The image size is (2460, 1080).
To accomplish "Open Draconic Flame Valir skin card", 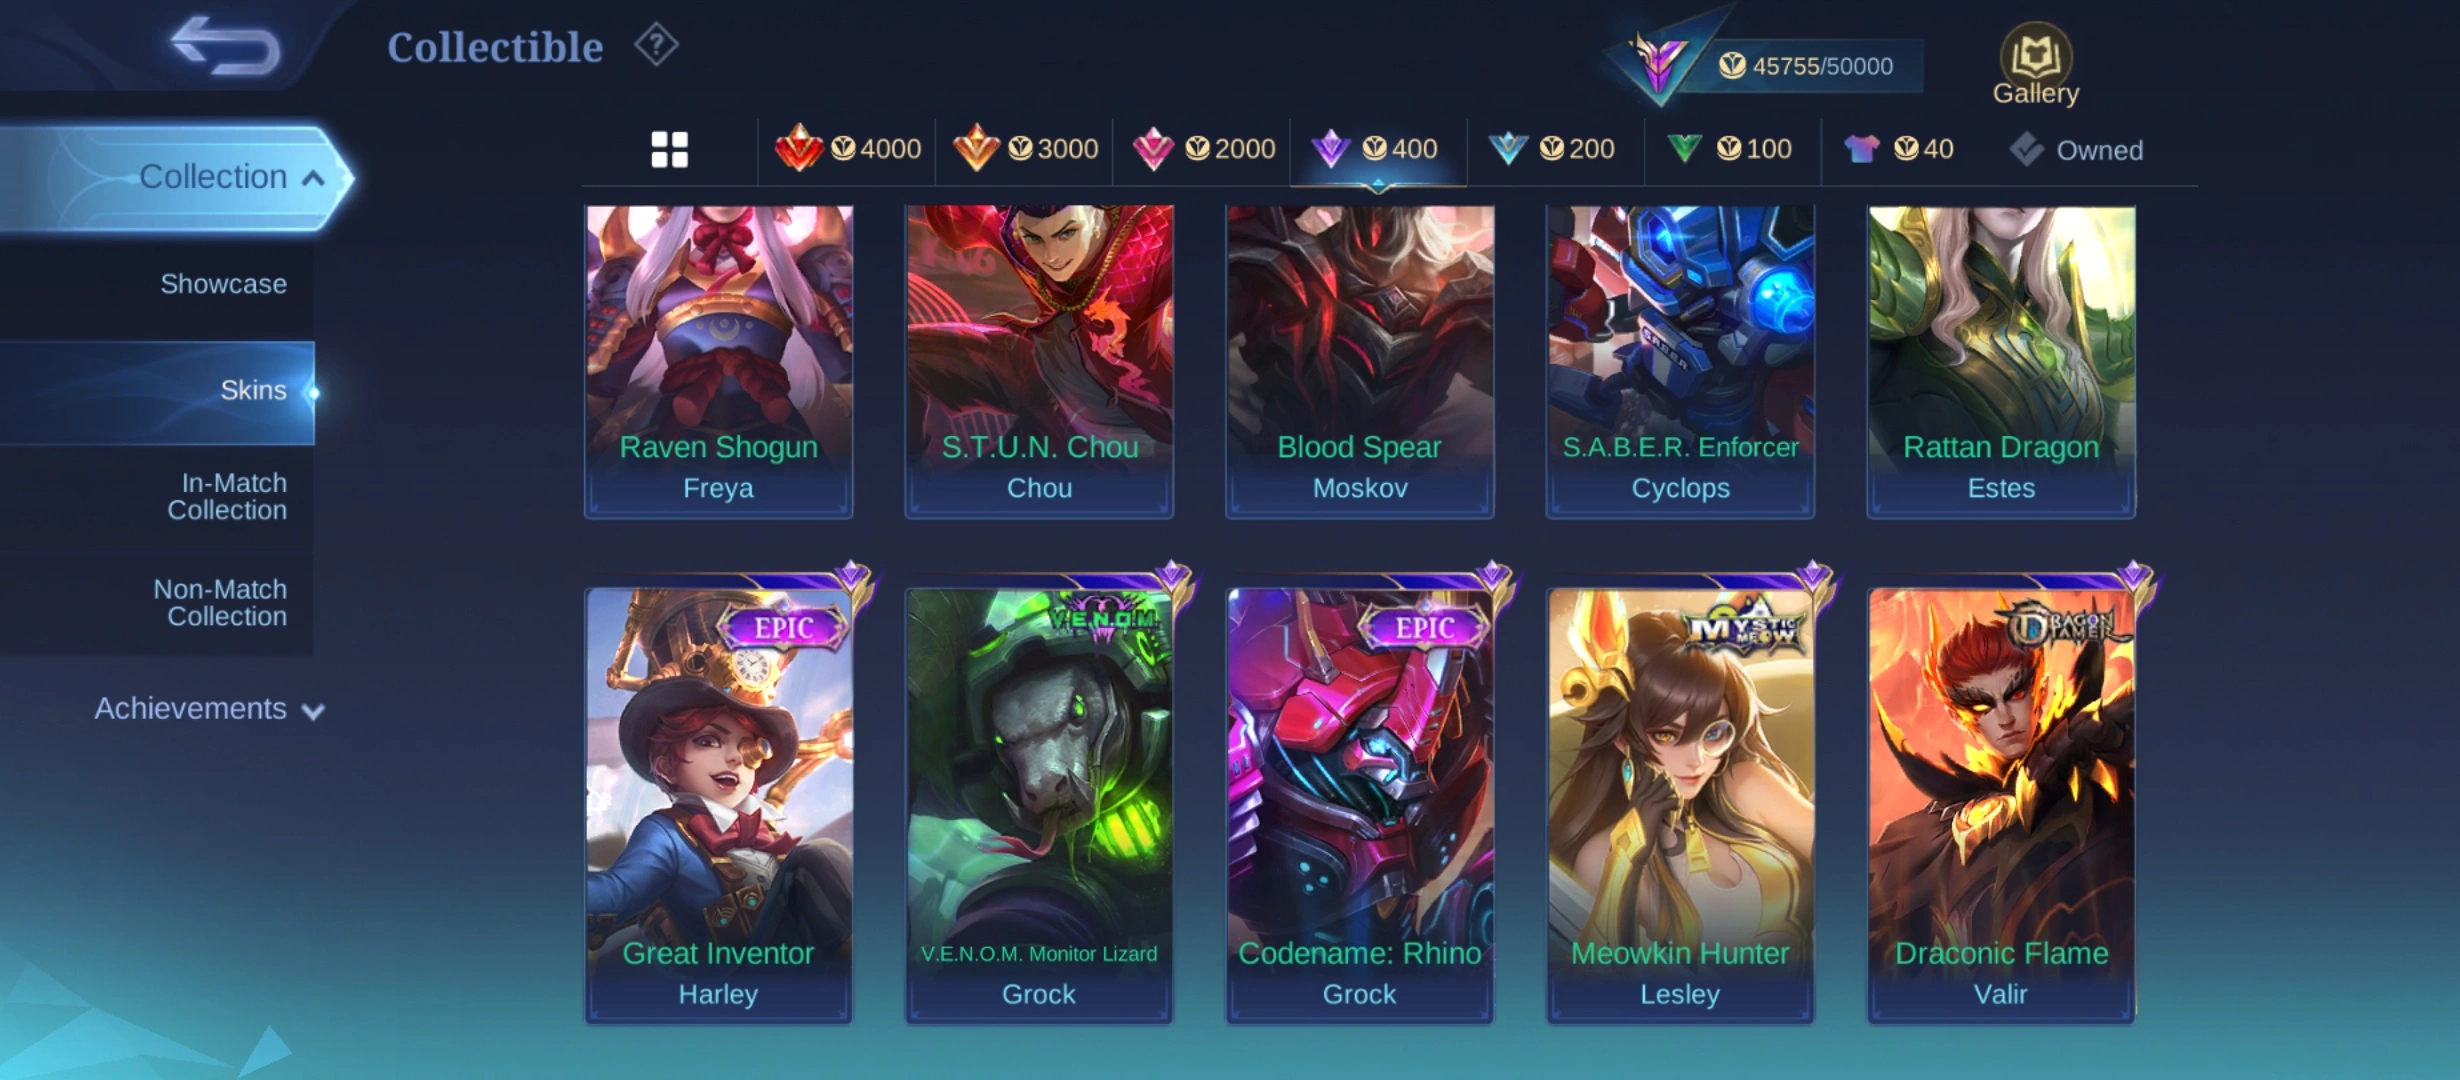I will pos(2002,805).
